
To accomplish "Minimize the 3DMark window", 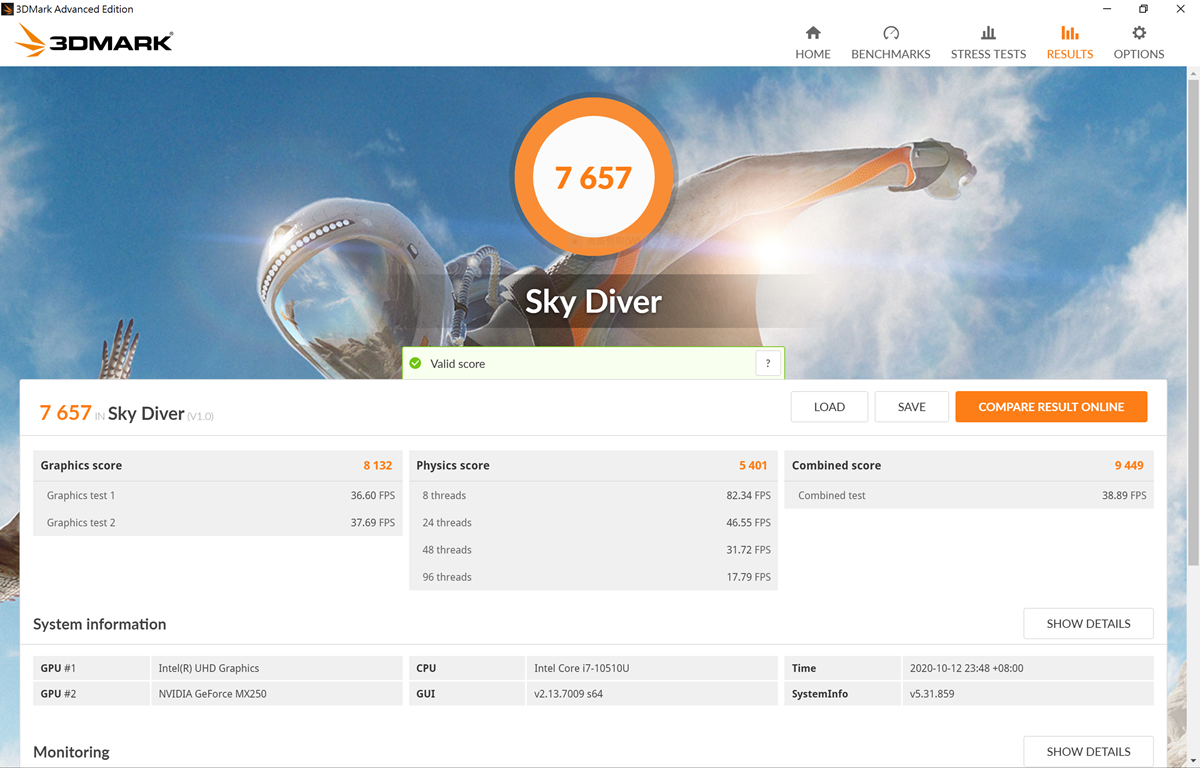I will pyautogui.click(x=1108, y=9).
